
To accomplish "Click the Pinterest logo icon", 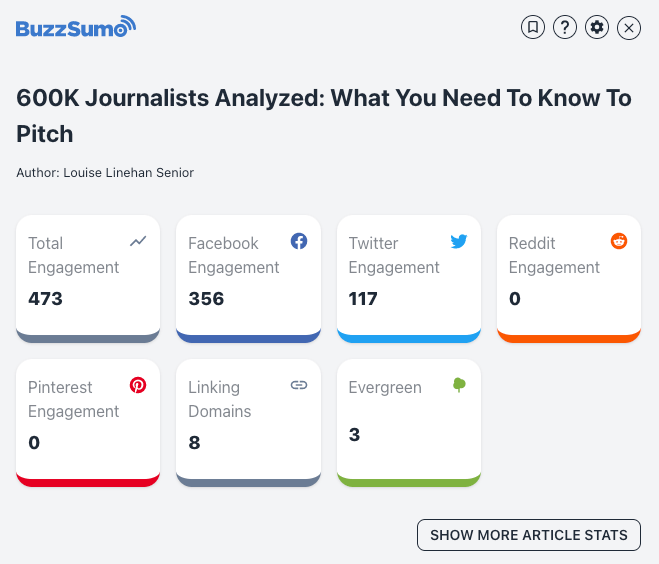I will [x=138, y=385].
